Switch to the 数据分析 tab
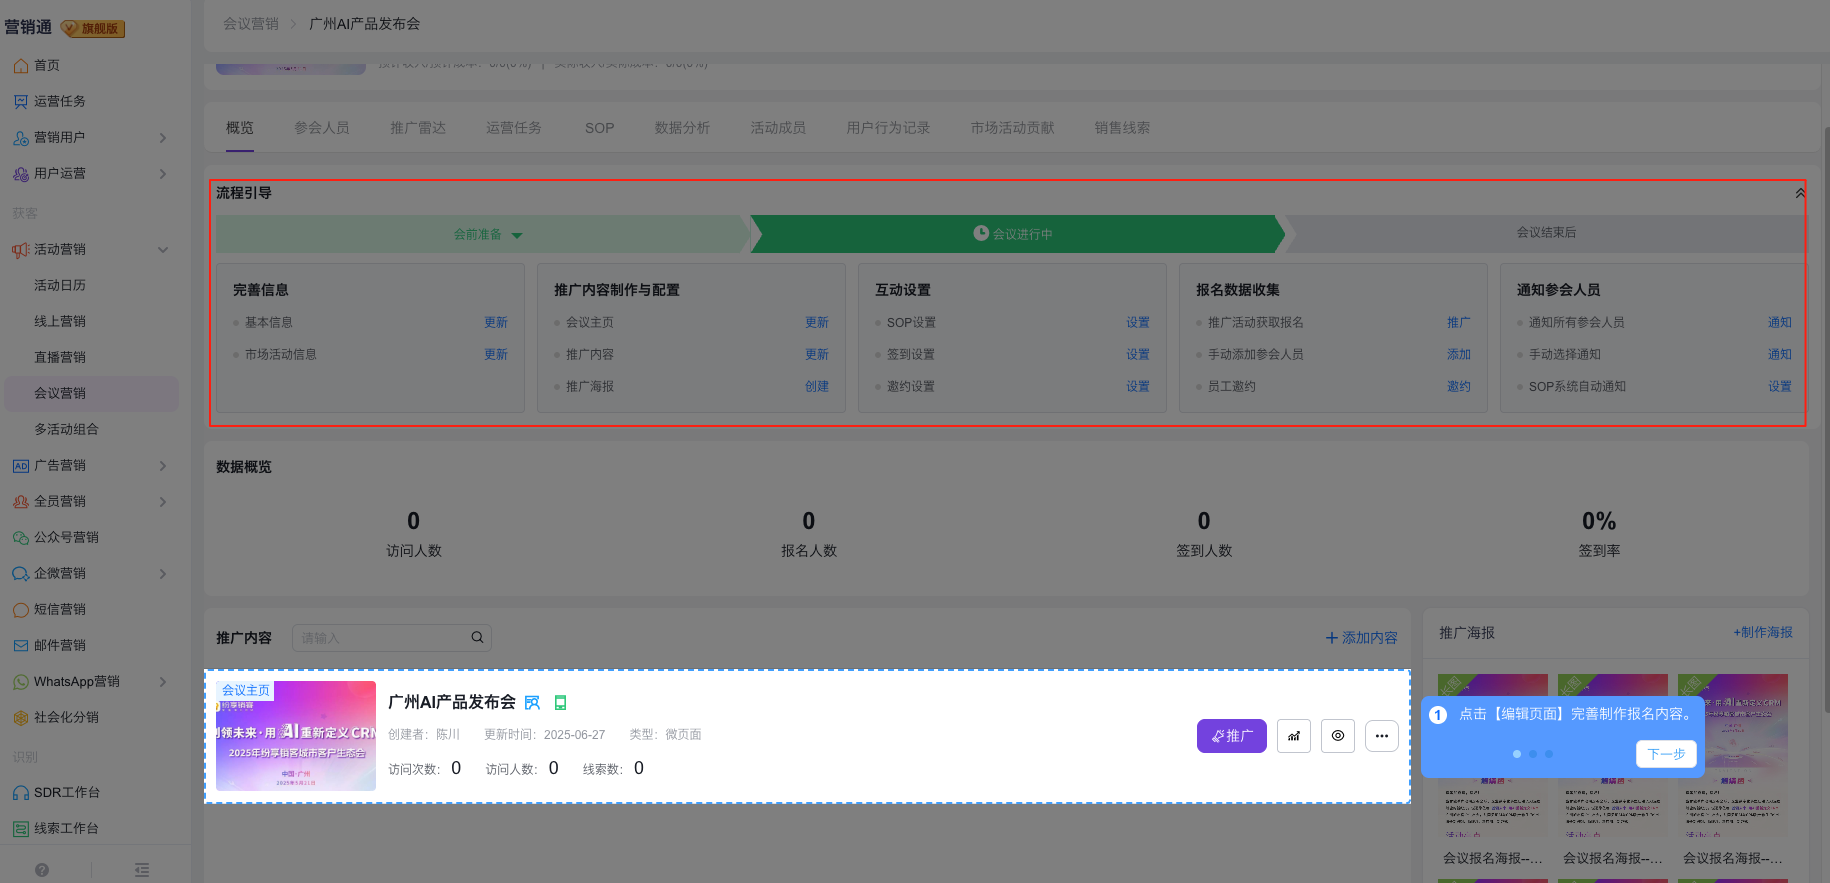 point(683,128)
